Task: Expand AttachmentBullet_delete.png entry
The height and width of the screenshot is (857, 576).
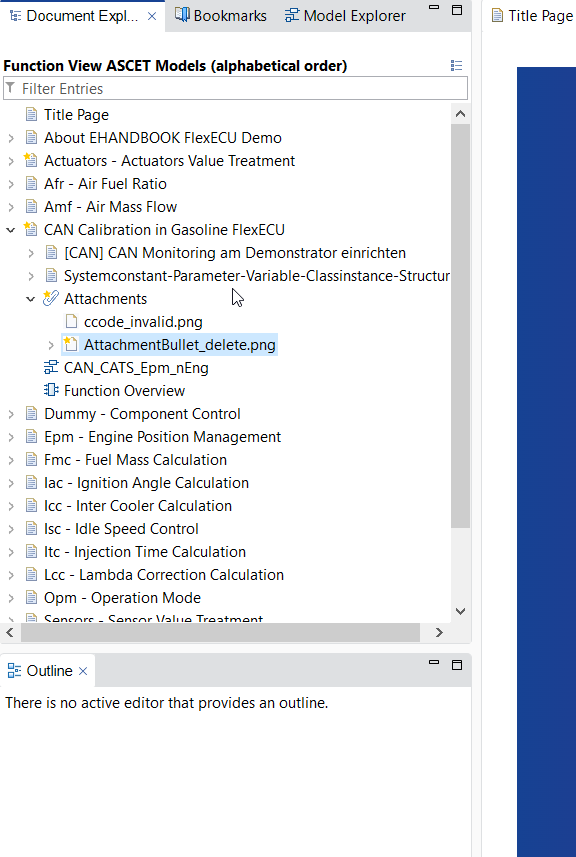Action: pyautogui.click(x=51, y=345)
